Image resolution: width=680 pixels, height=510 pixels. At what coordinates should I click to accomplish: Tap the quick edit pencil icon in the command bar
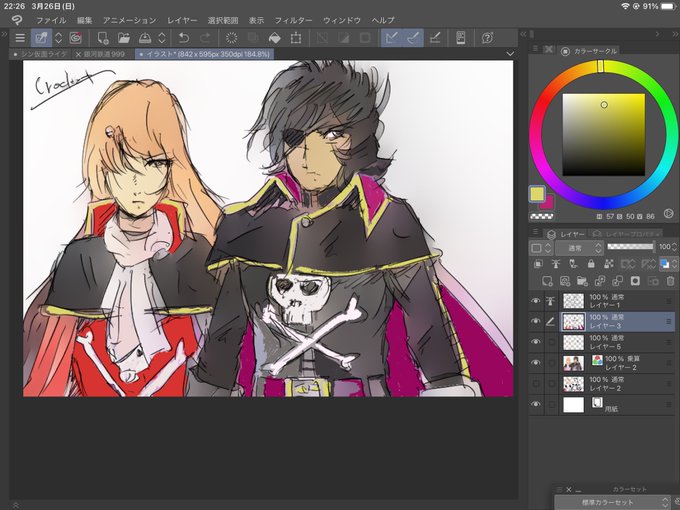pos(41,38)
